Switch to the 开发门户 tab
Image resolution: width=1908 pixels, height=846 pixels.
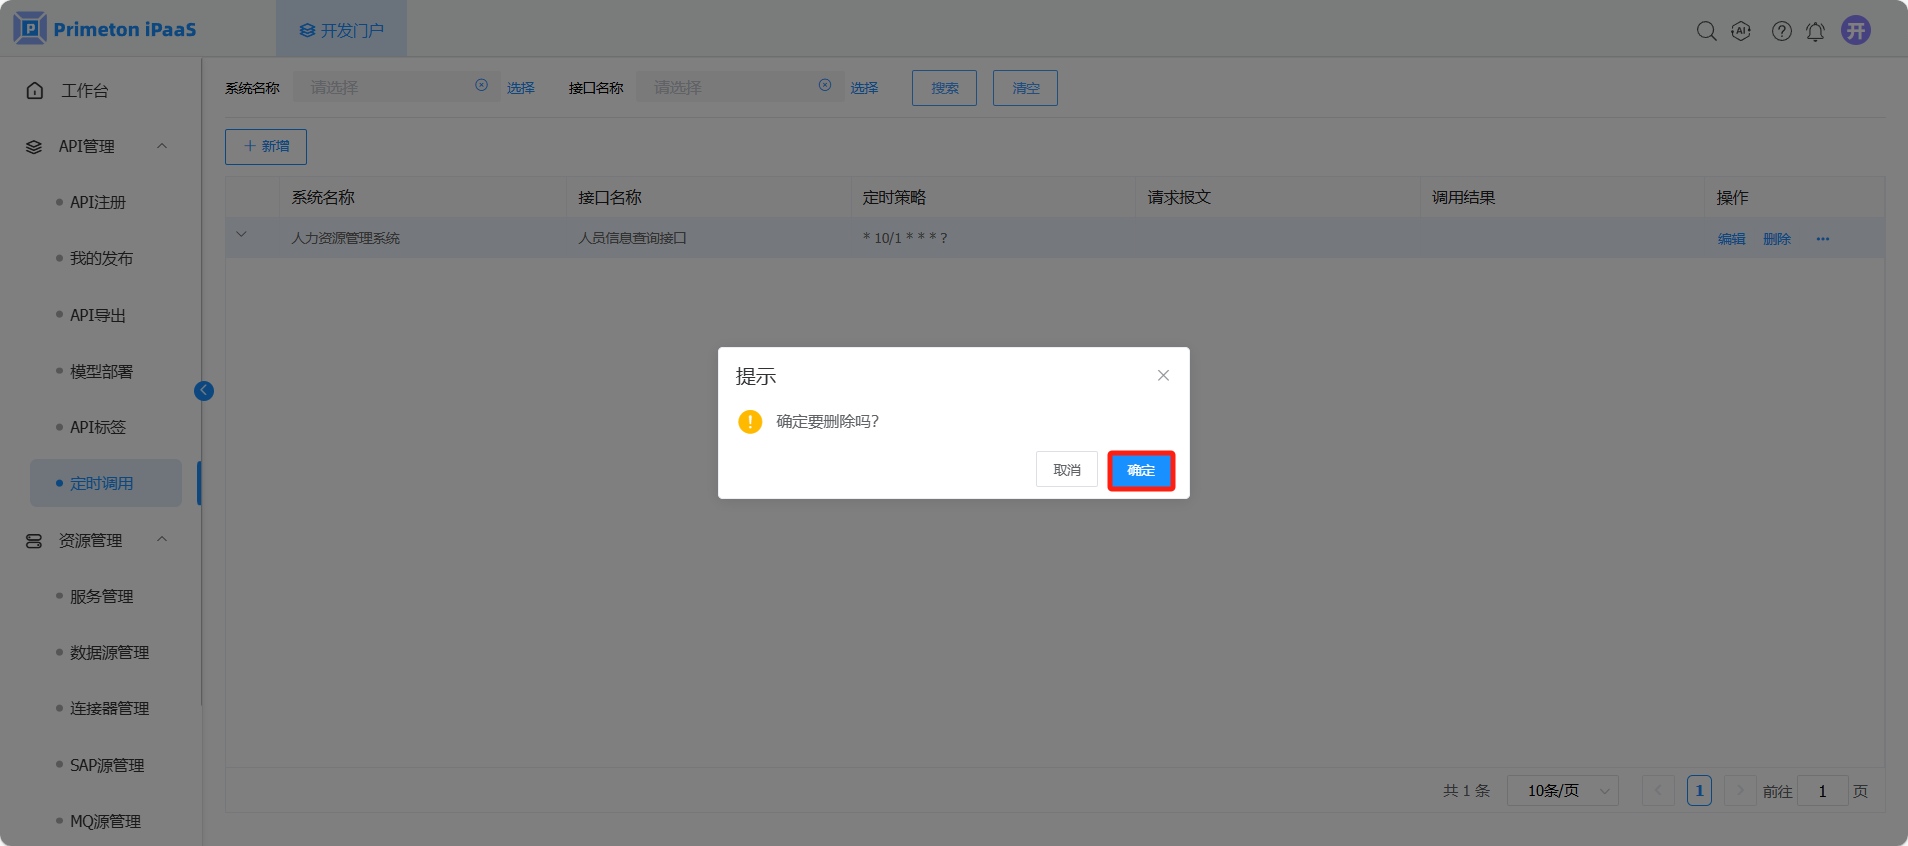coord(342,30)
